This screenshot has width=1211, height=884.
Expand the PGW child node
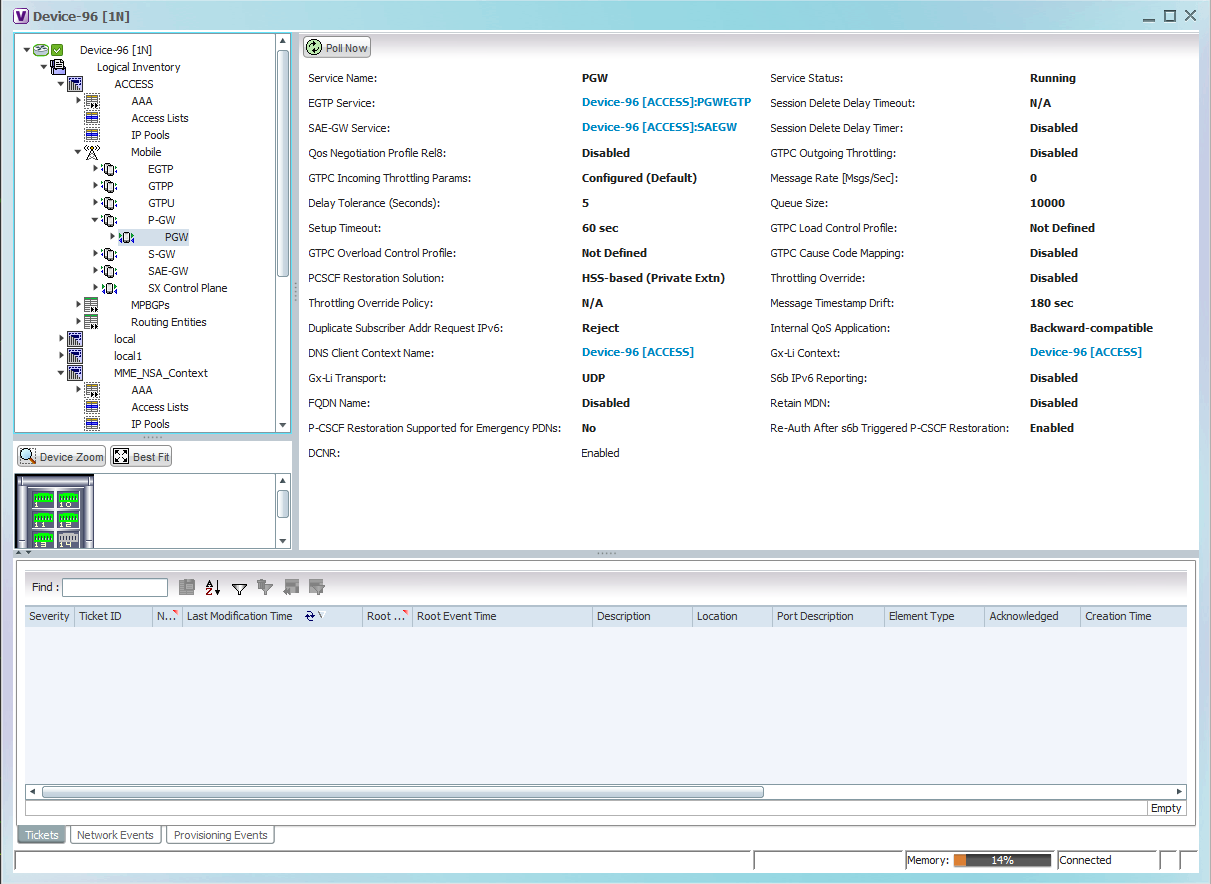point(112,237)
